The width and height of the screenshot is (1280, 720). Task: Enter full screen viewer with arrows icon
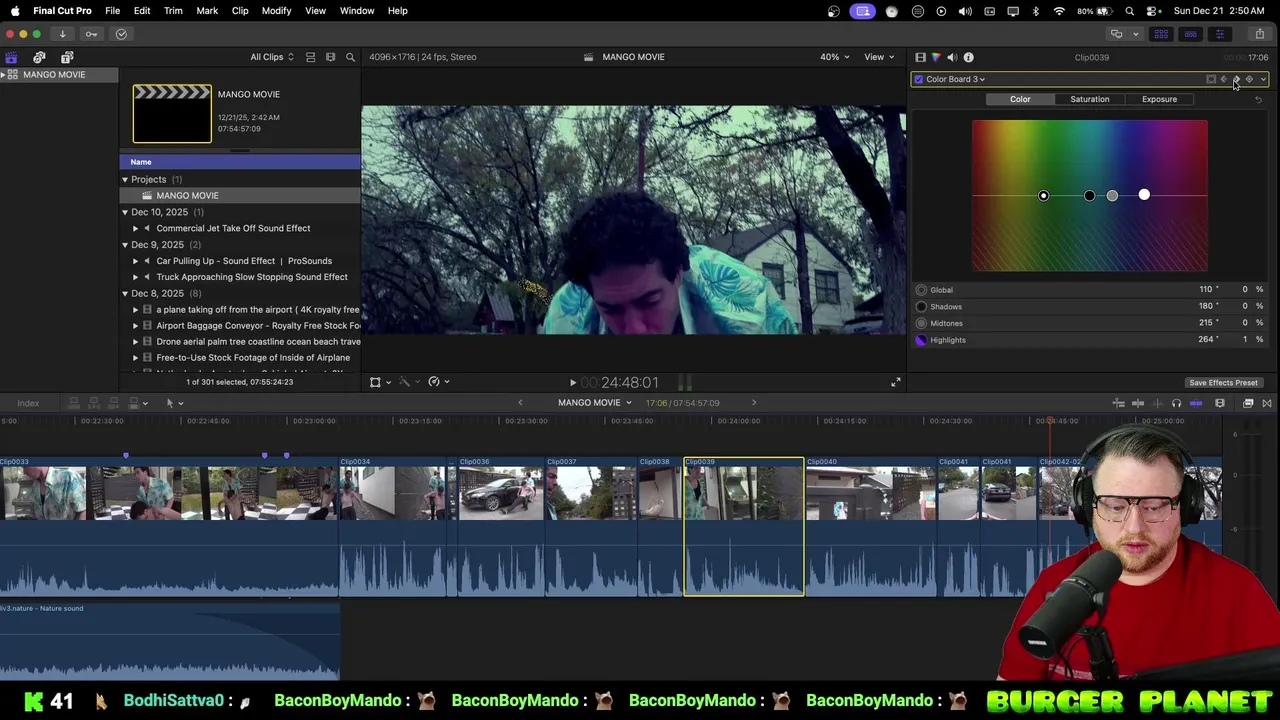click(x=896, y=382)
